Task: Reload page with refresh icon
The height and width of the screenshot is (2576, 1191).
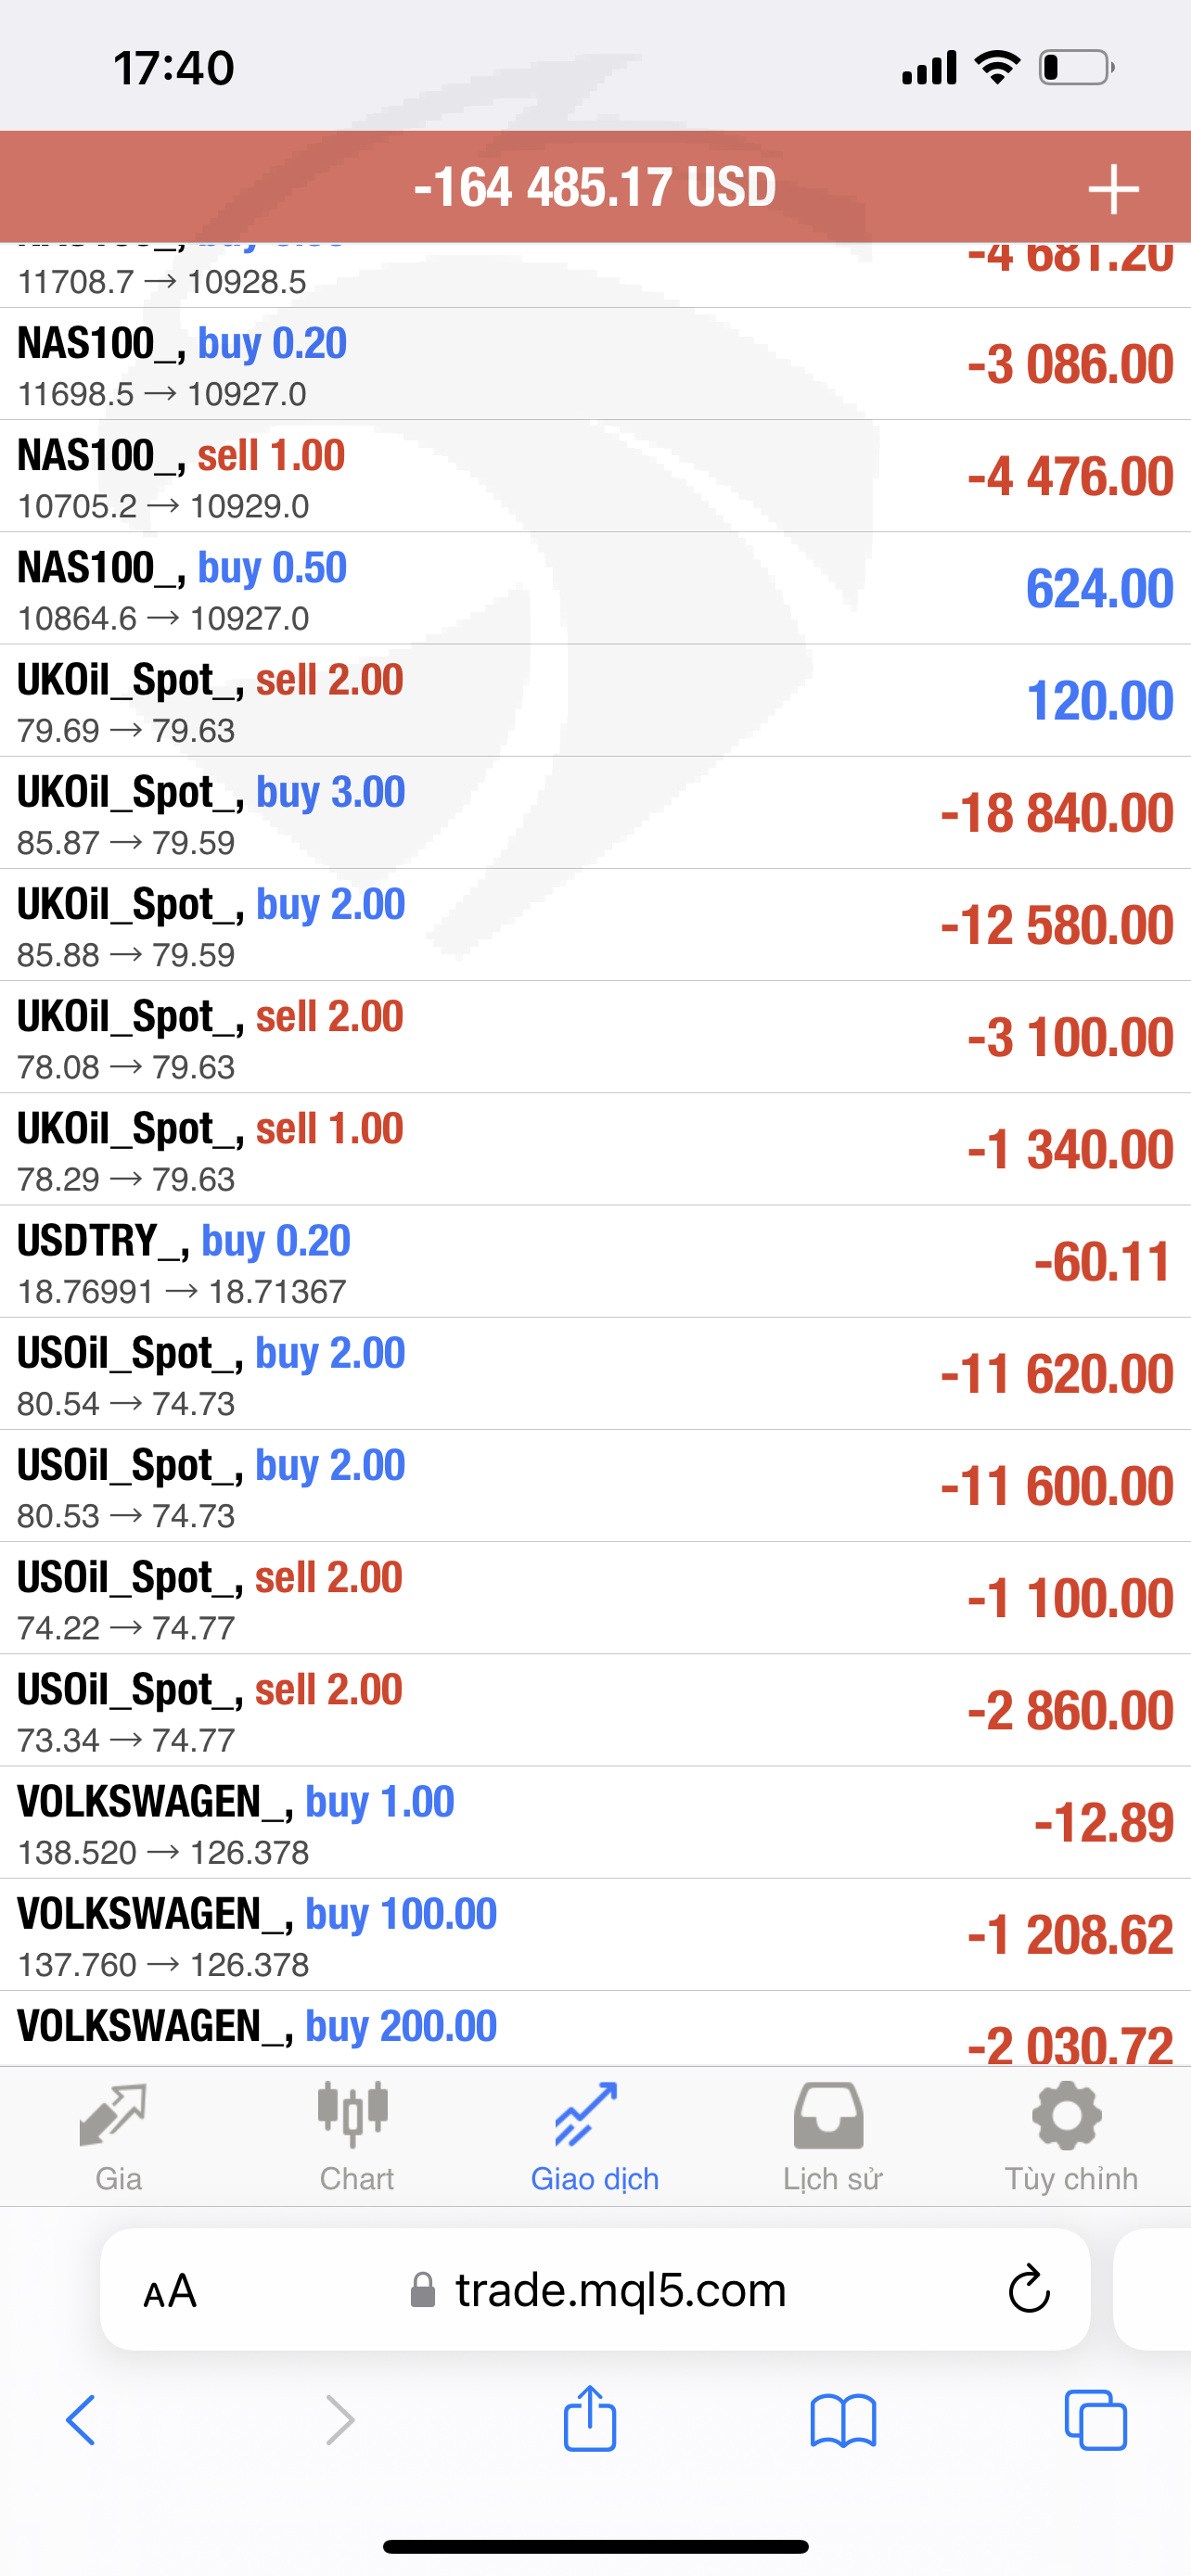Action: pyautogui.click(x=1028, y=2290)
